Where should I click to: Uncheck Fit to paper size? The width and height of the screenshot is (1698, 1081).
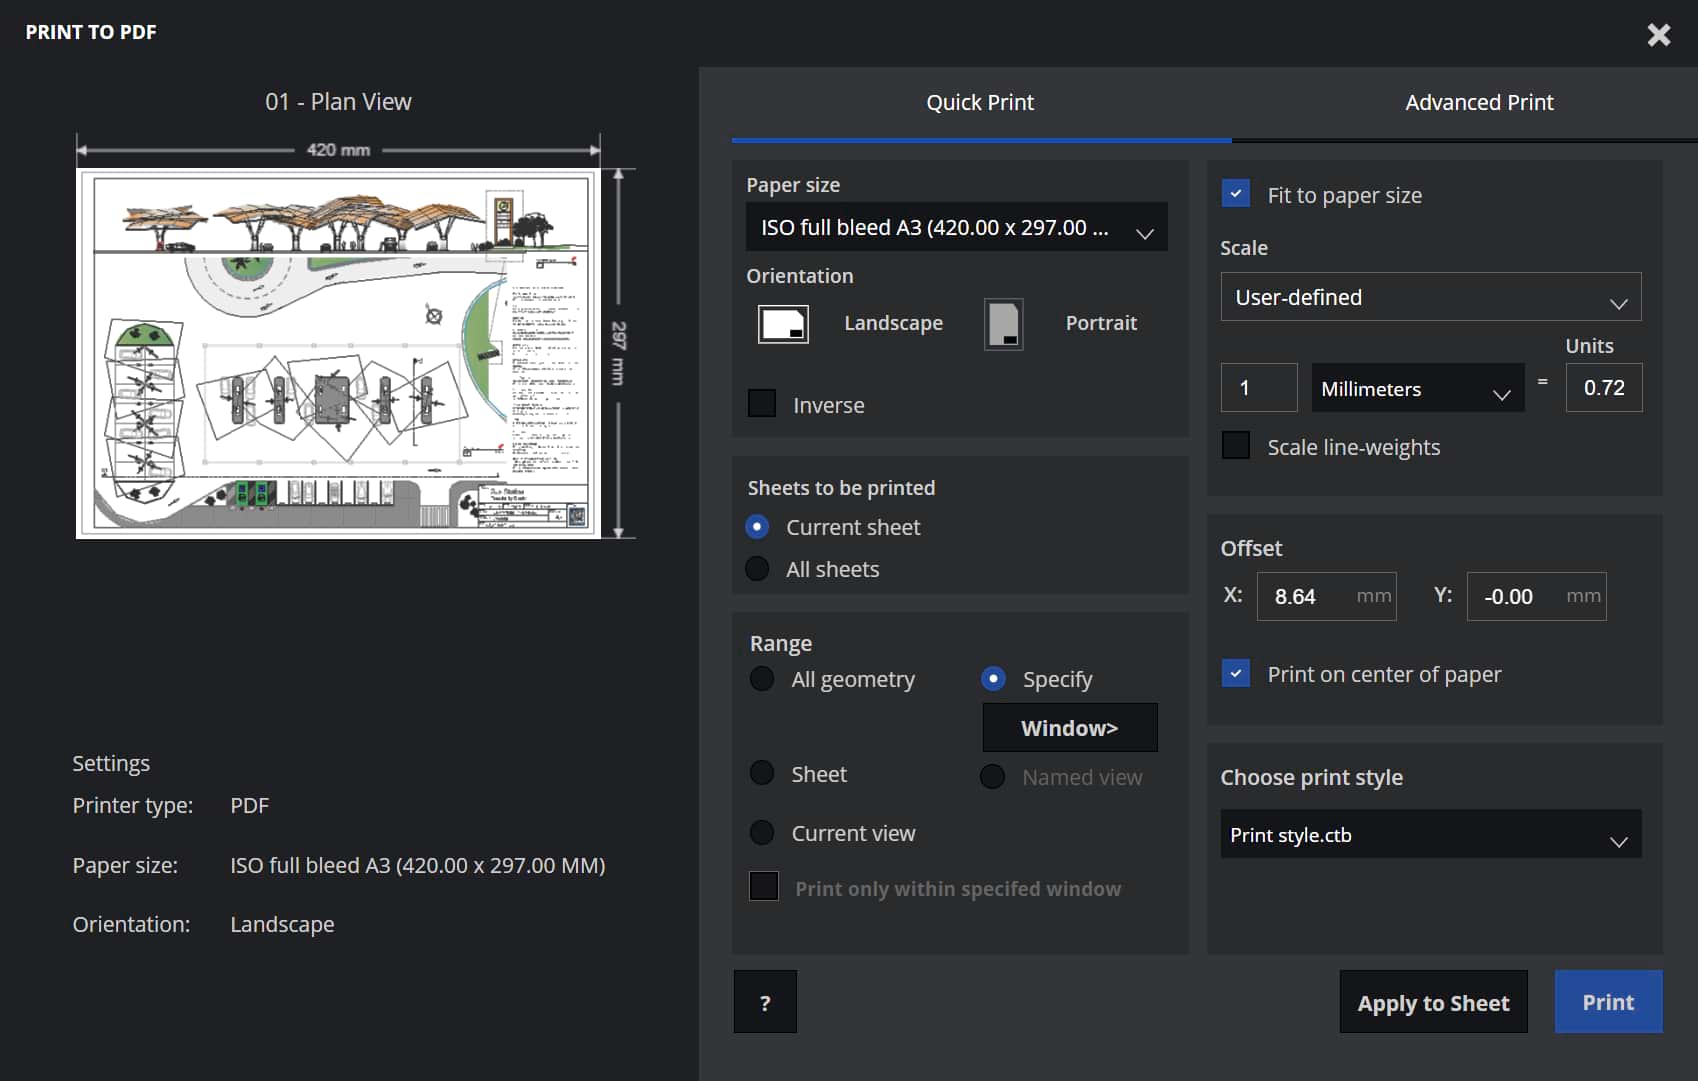click(1236, 194)
